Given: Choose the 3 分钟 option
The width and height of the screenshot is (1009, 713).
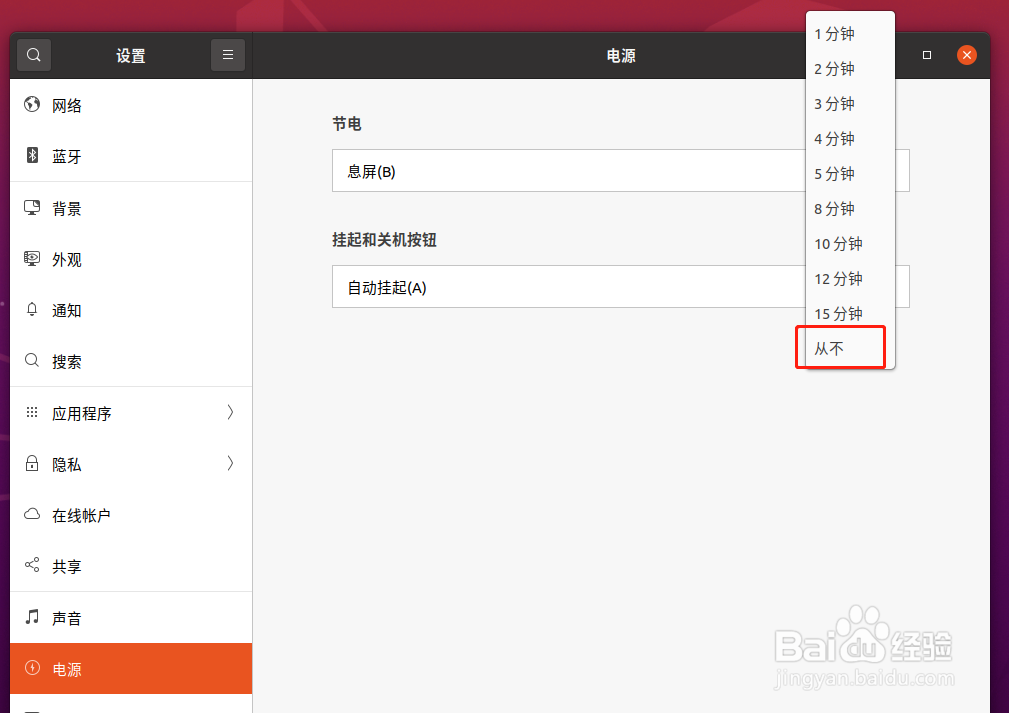Looking at the screenshot, I should 850,104.
